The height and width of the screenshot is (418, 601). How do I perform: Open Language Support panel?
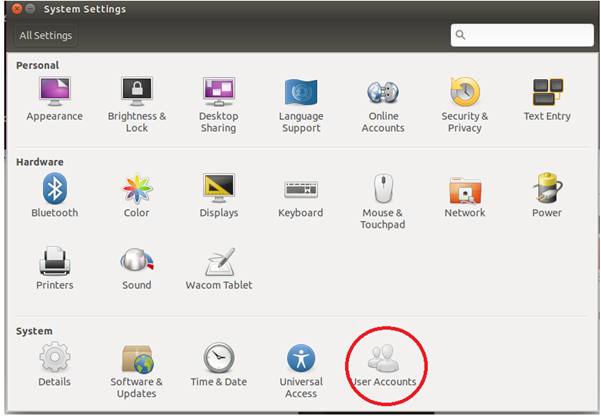(x=301, y=104)
